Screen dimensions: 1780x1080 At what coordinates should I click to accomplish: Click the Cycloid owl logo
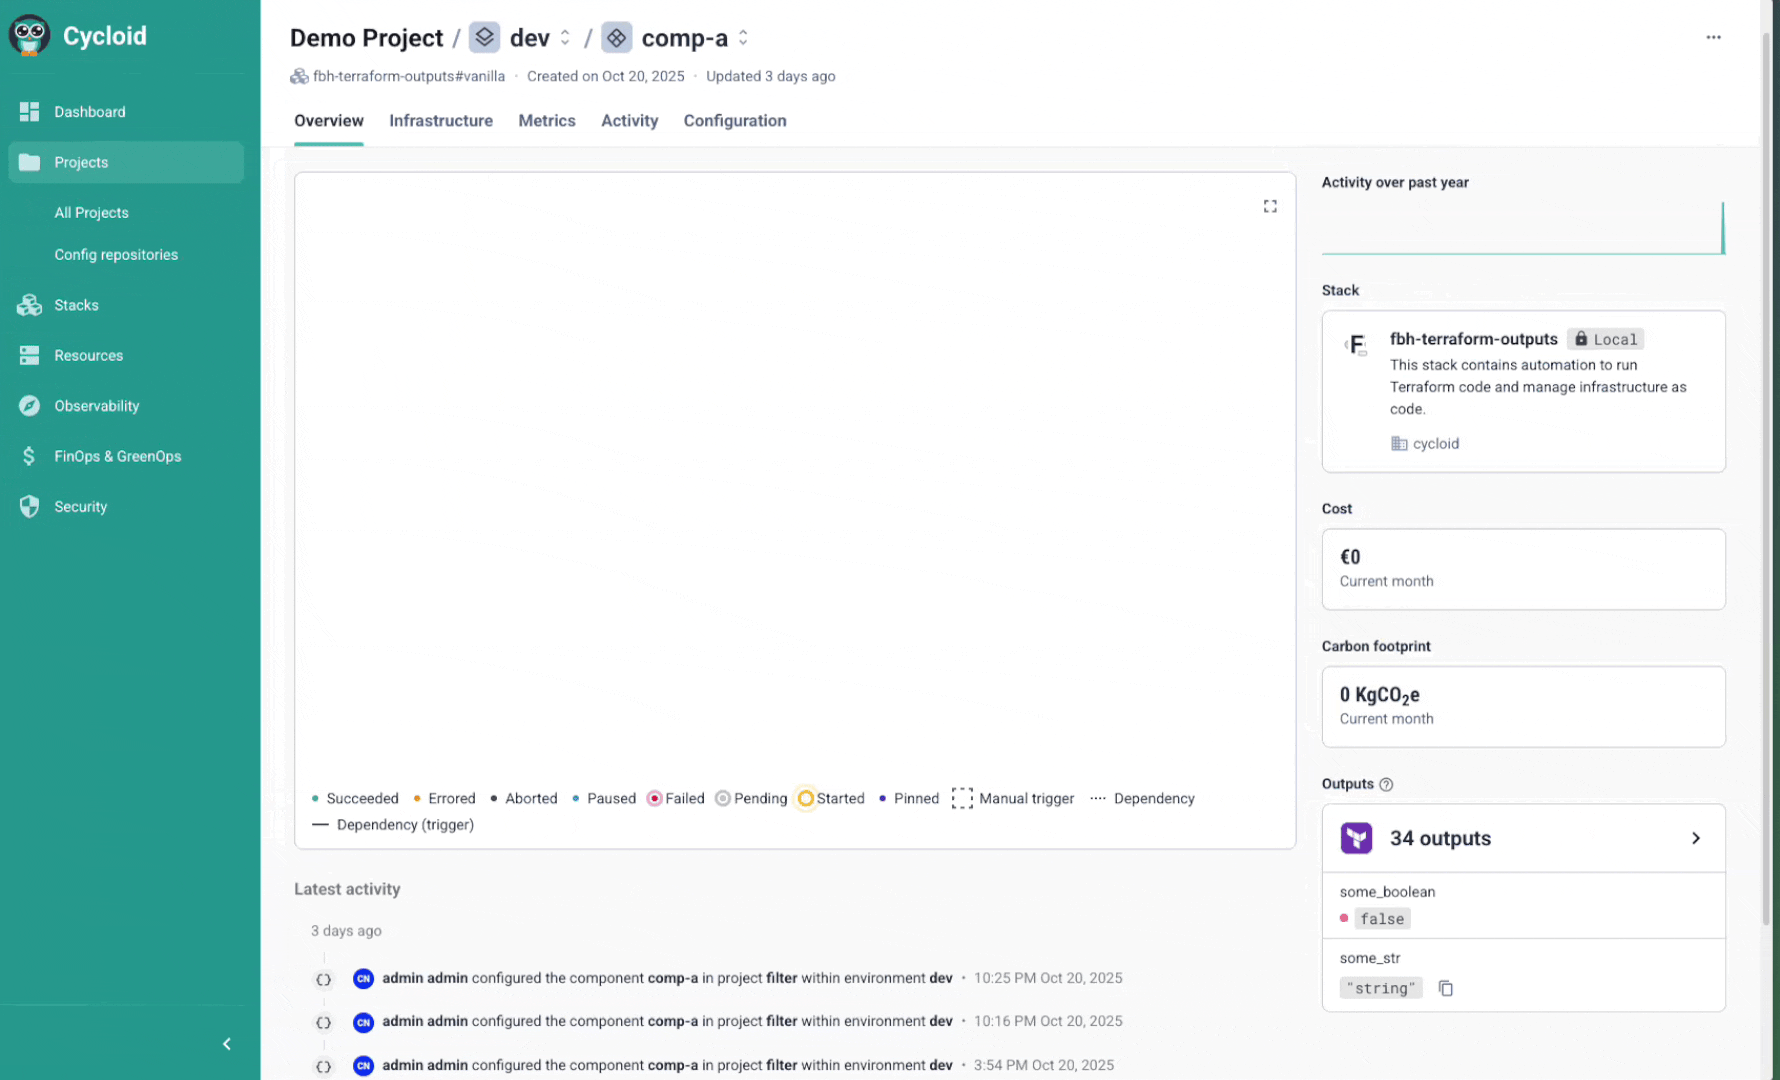29,36
